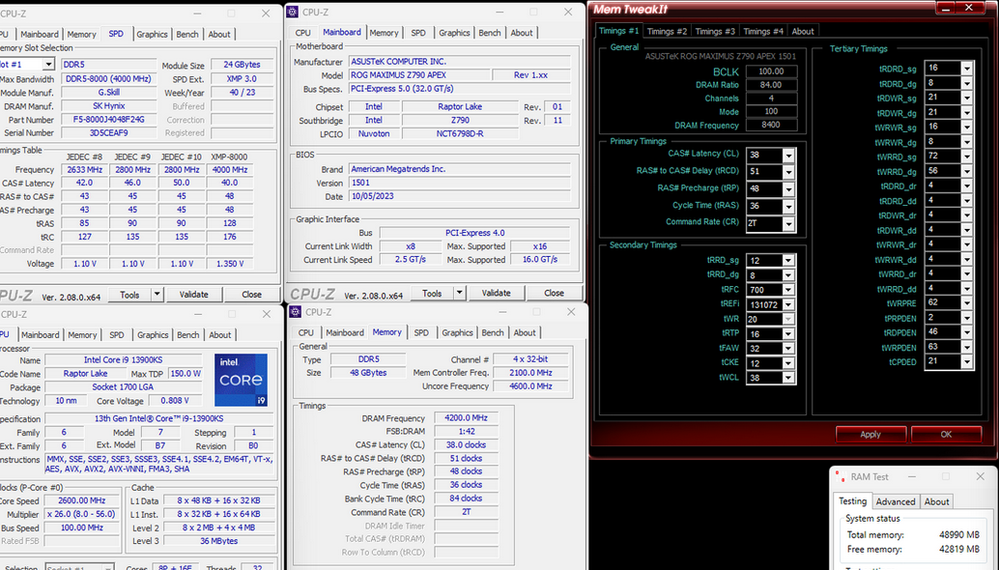999x570 pixels.
Task: Click the DRAM Frequency field showing 8400
Action: tap(771, 125)
